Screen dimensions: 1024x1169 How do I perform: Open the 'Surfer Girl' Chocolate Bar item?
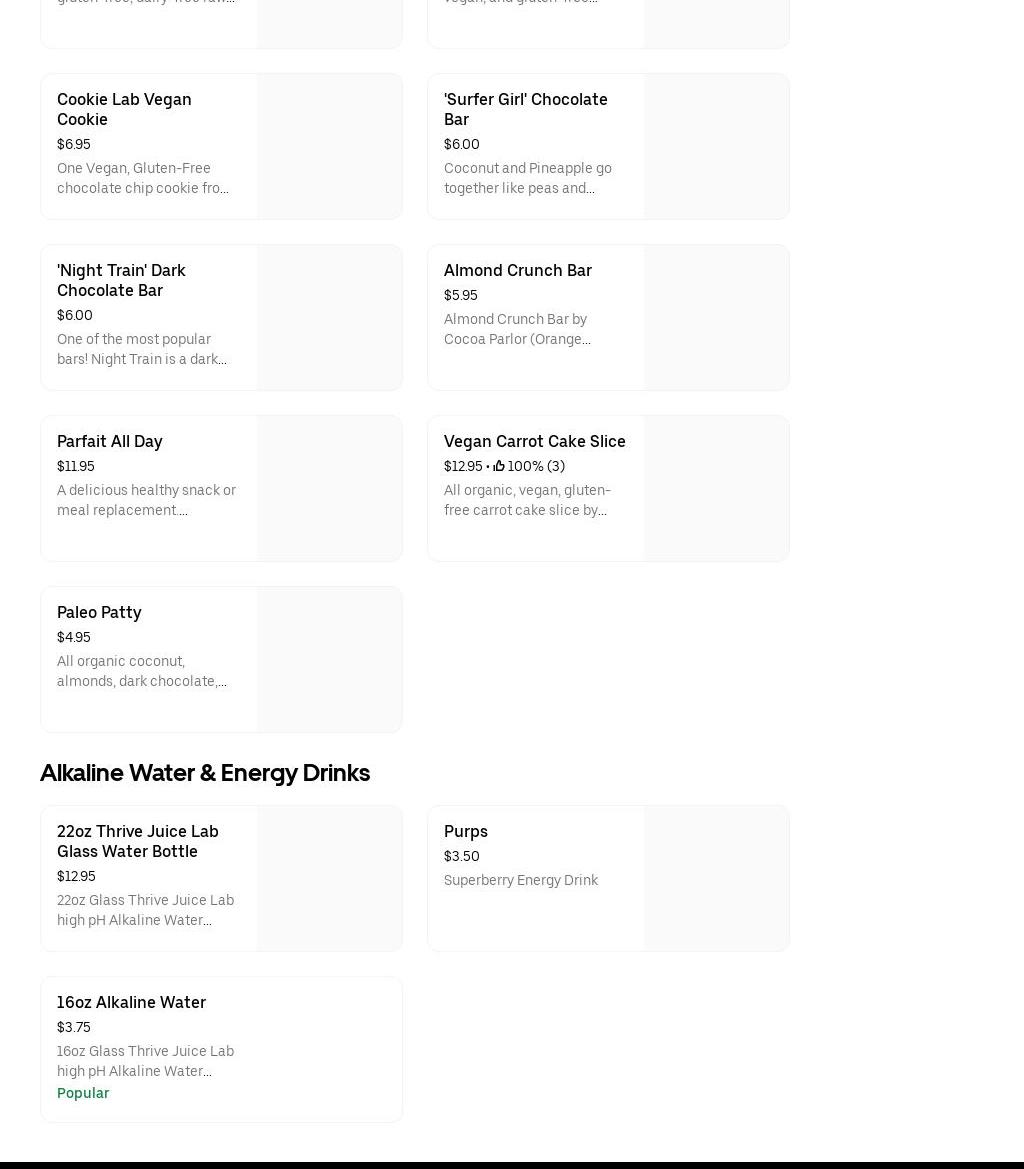click(525, 109)
